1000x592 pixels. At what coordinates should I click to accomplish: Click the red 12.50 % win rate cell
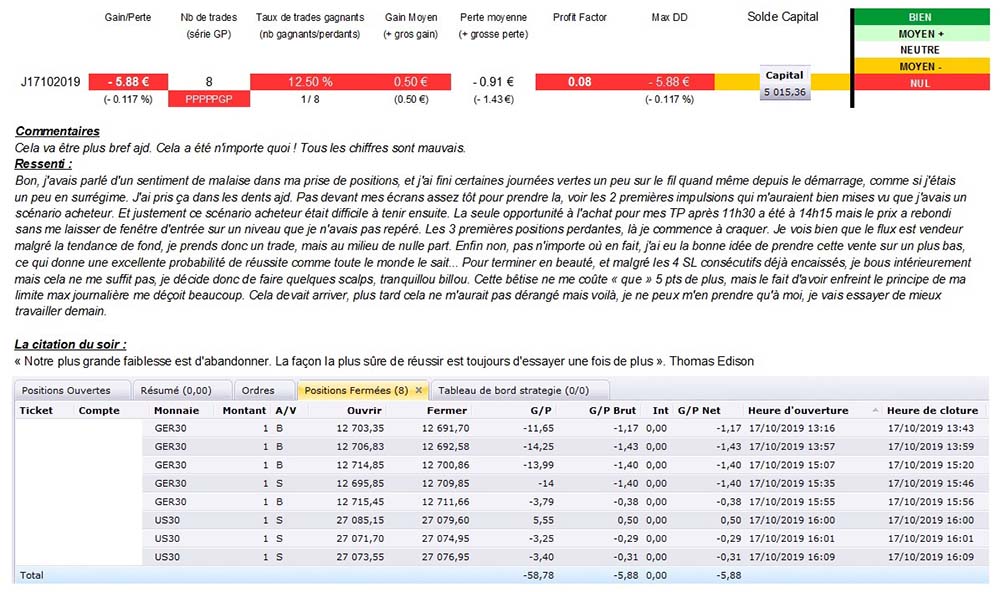click(x=310, y=82)
